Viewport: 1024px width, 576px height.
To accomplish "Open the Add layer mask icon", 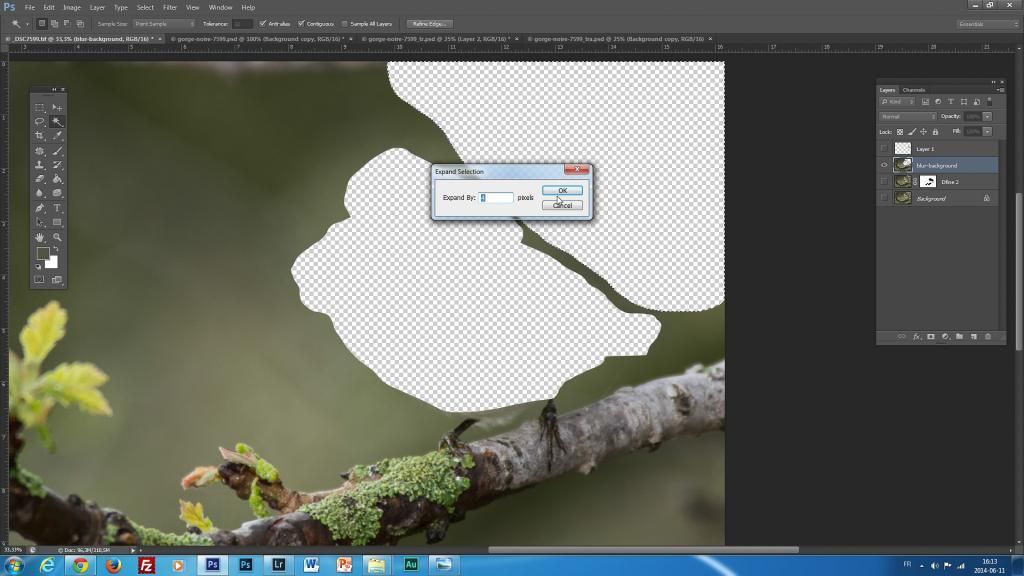I will tap(931, 336).
